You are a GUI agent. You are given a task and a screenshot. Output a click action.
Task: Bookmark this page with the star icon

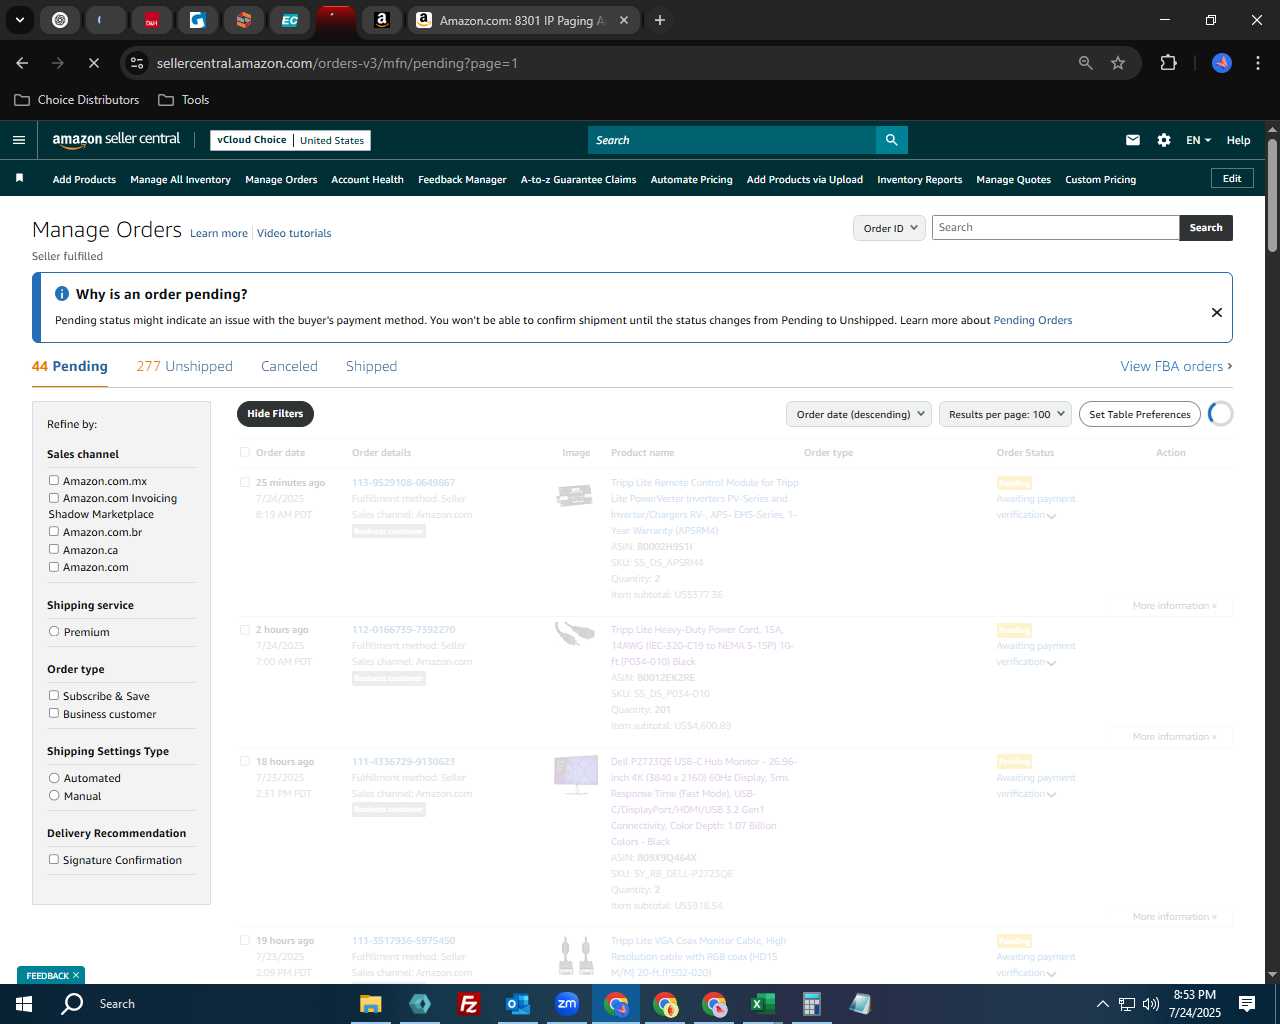coord(1118,63)
